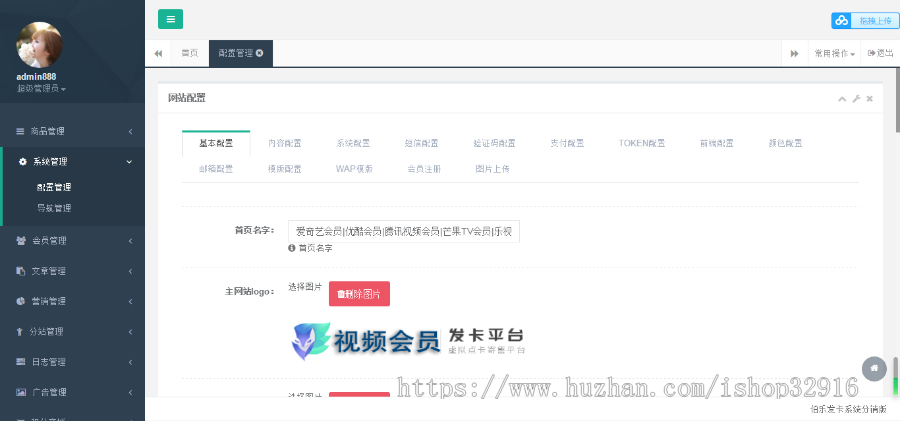This screenshot has height=421, width=900.
Task: Click the red 删除图片 button
Action: (x=359, y=294)
